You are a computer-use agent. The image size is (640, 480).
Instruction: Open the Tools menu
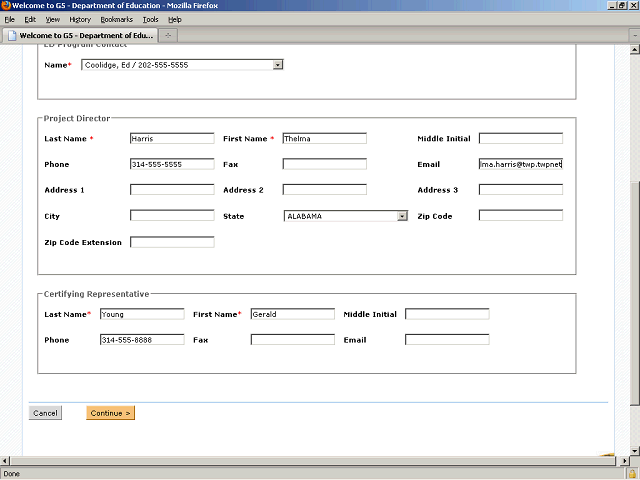[x=150, y=20]
